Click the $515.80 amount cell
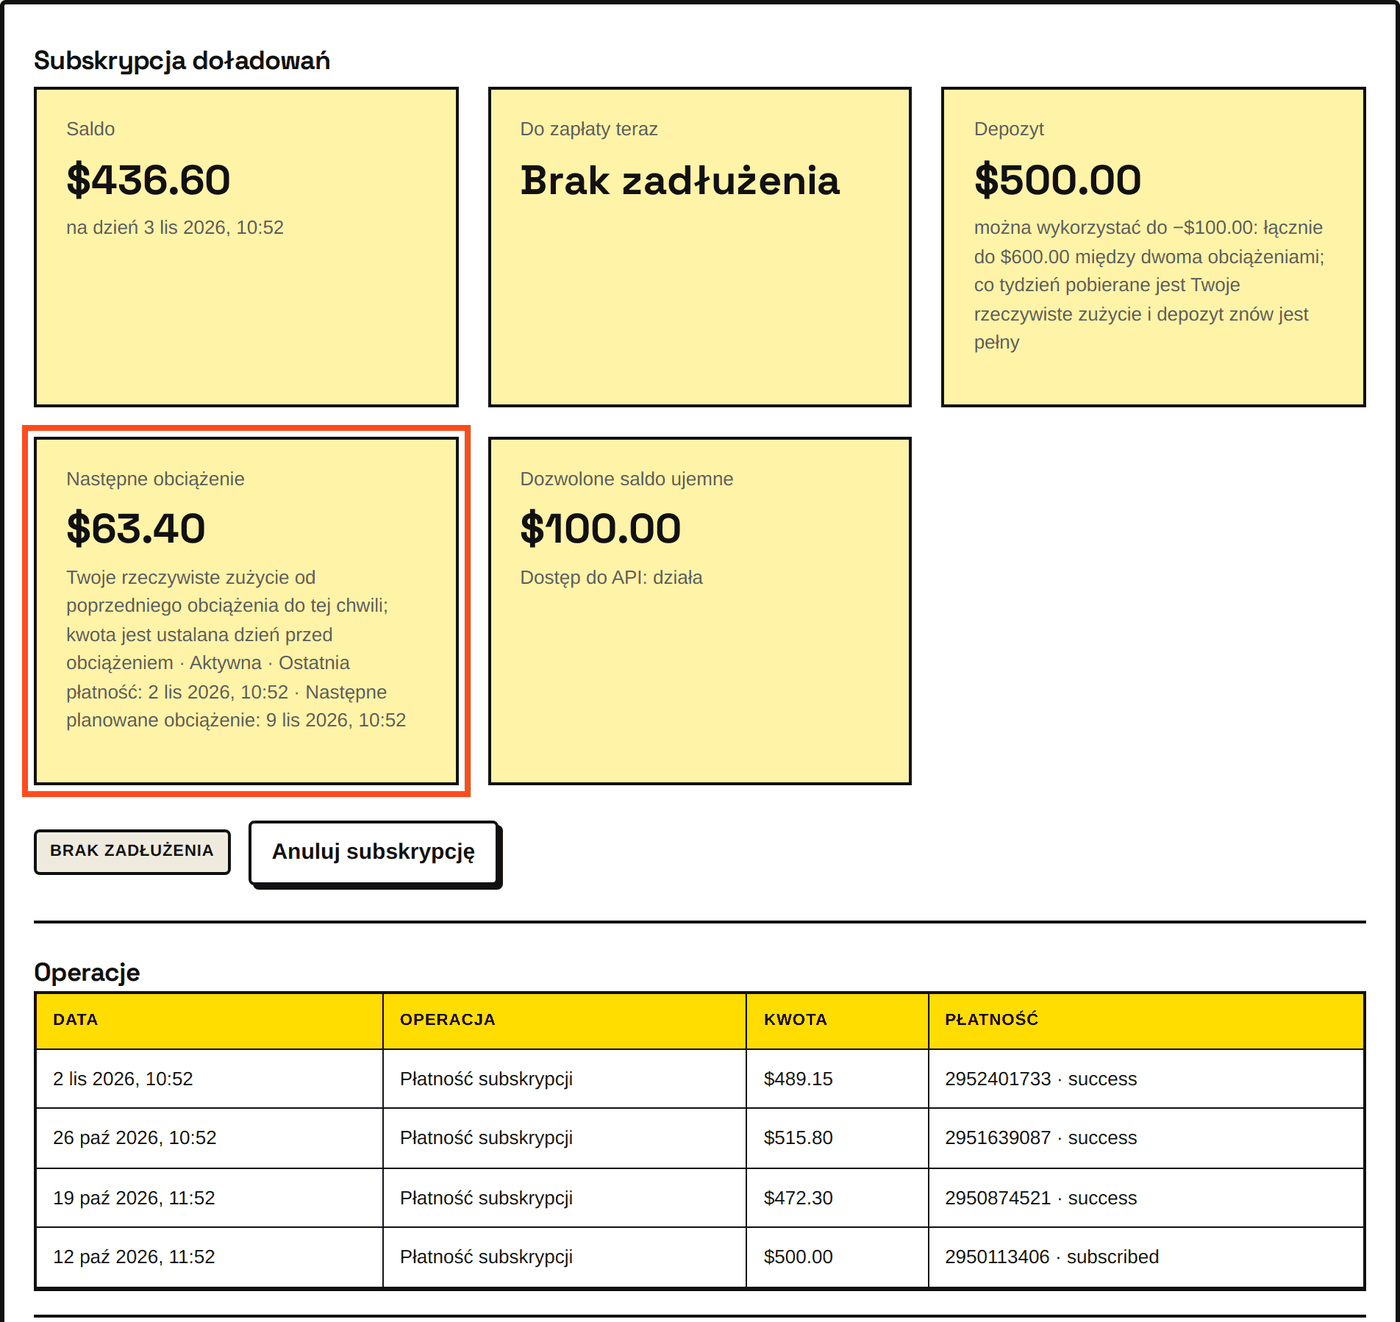 coord(838,1138)
